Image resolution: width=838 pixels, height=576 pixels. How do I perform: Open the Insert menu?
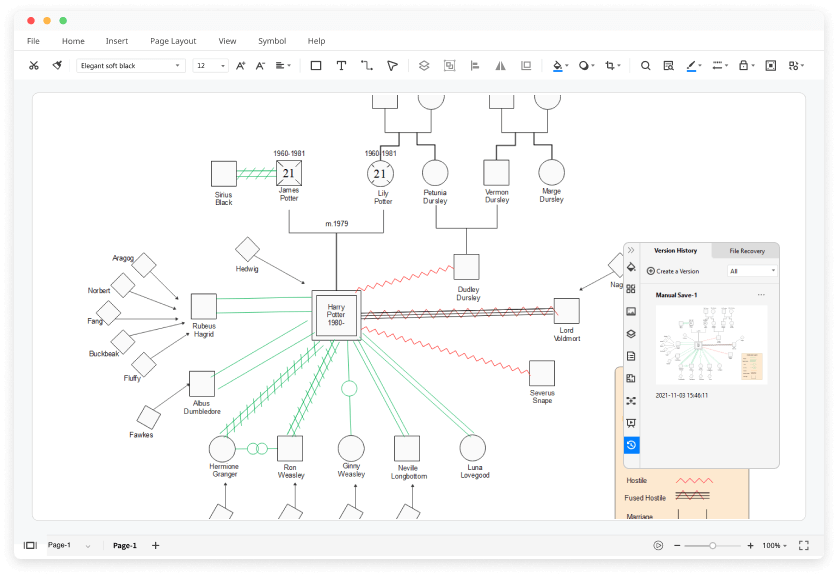click(117, 41)
